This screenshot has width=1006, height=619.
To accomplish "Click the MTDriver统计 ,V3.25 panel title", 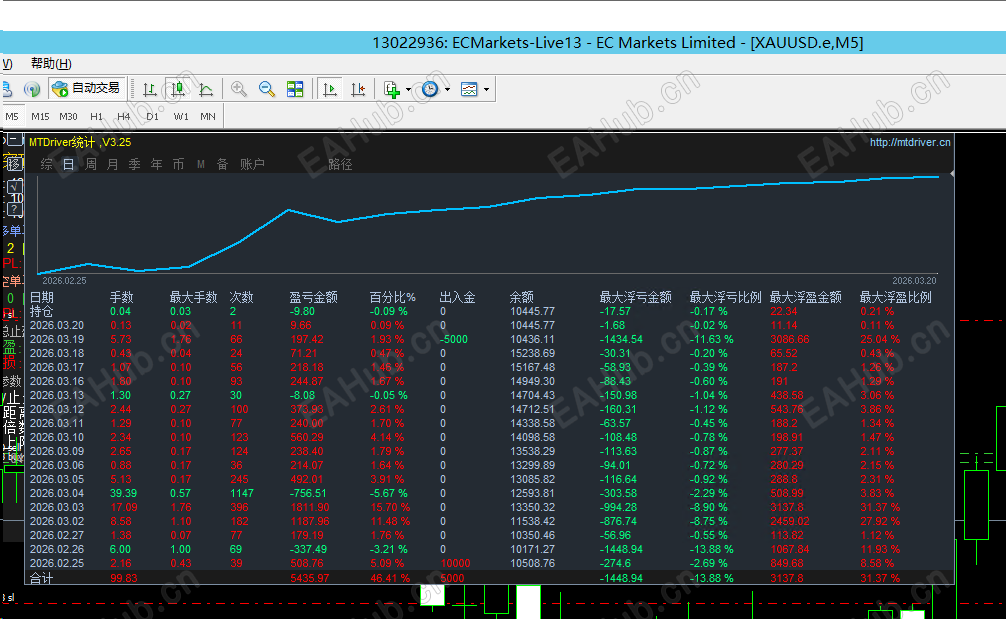I will click(80, 142).
